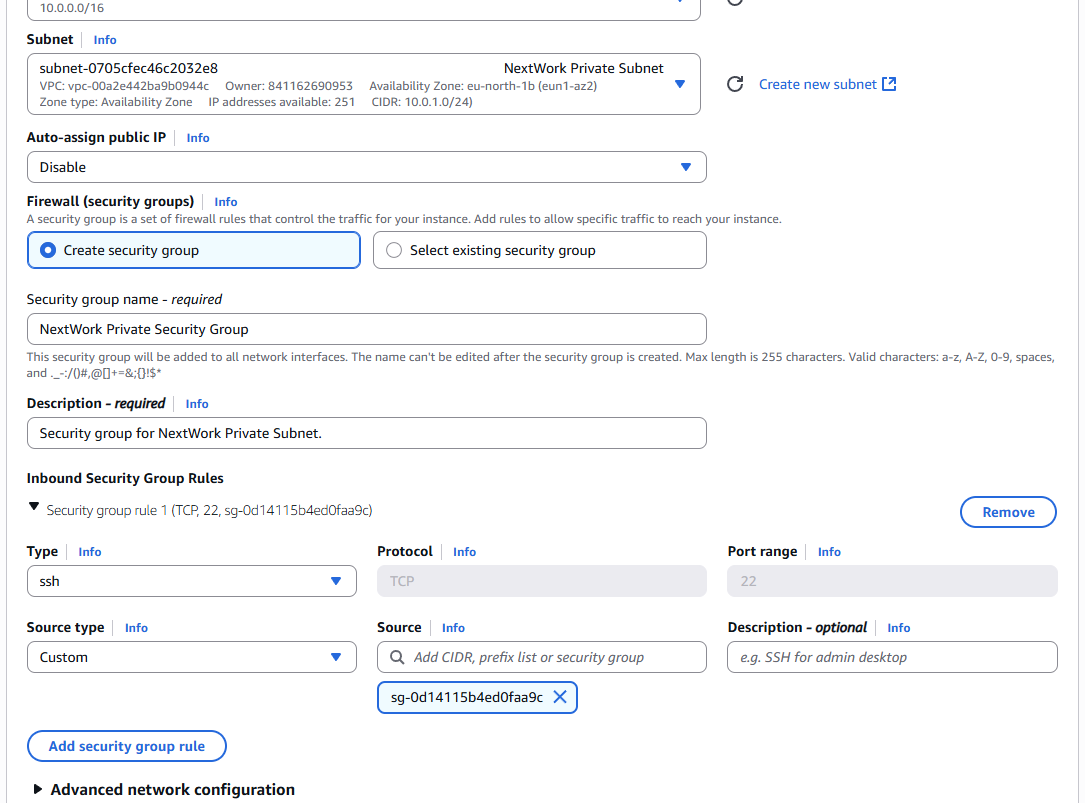The width and height of the screenshot is (1085, 803).
Task: Click the refresh subnets icon
Action: point(735,85)
